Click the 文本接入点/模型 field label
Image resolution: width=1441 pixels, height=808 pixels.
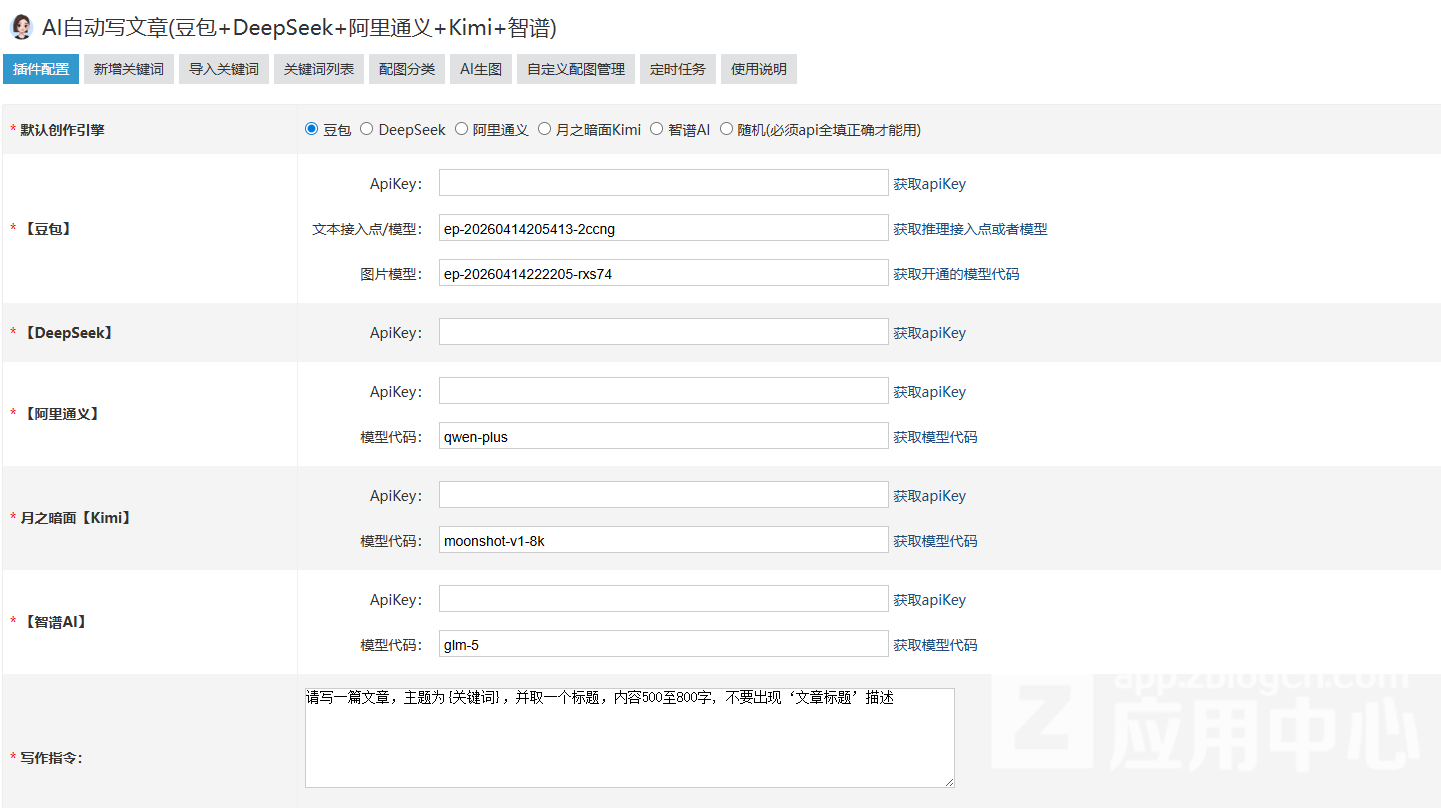[367, 229]
